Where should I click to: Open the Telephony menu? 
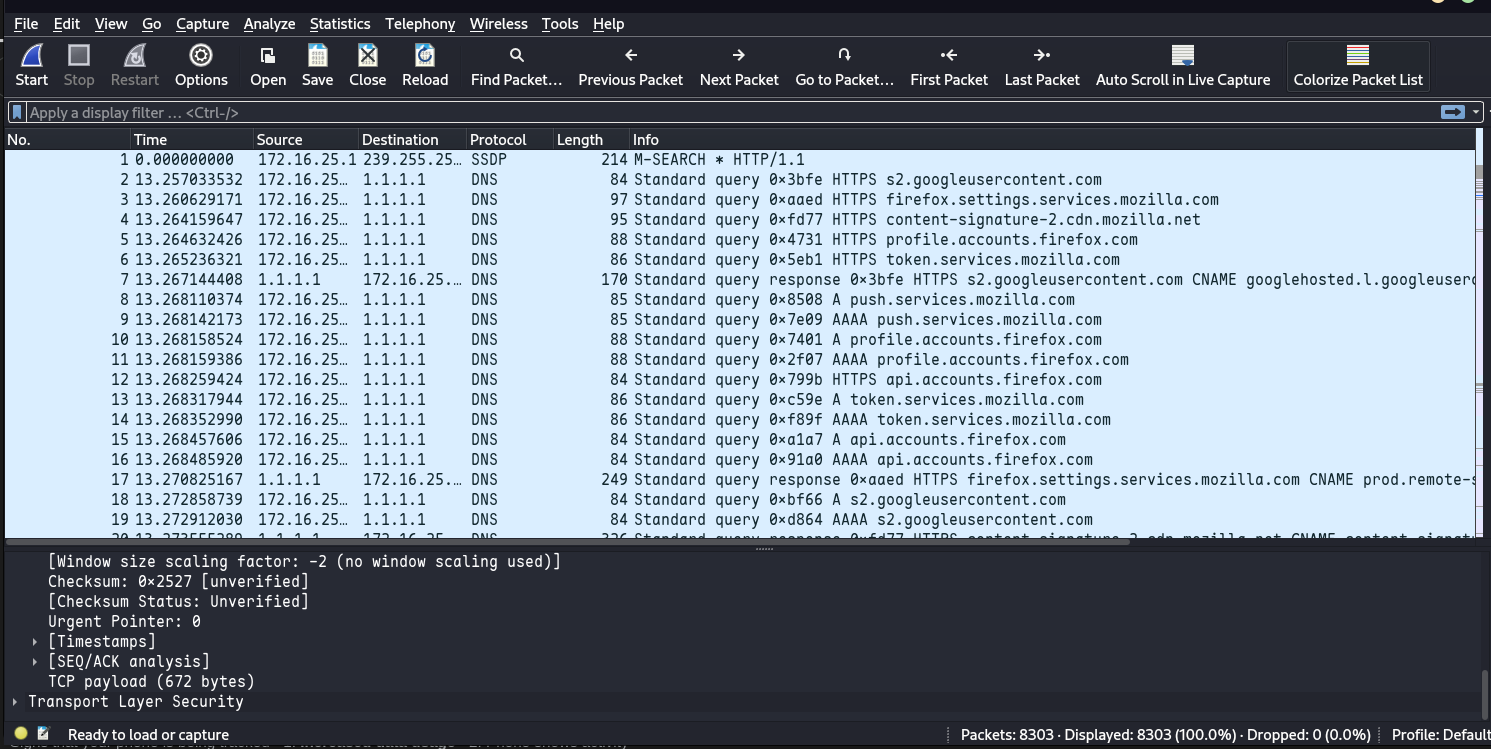point(420,23)
